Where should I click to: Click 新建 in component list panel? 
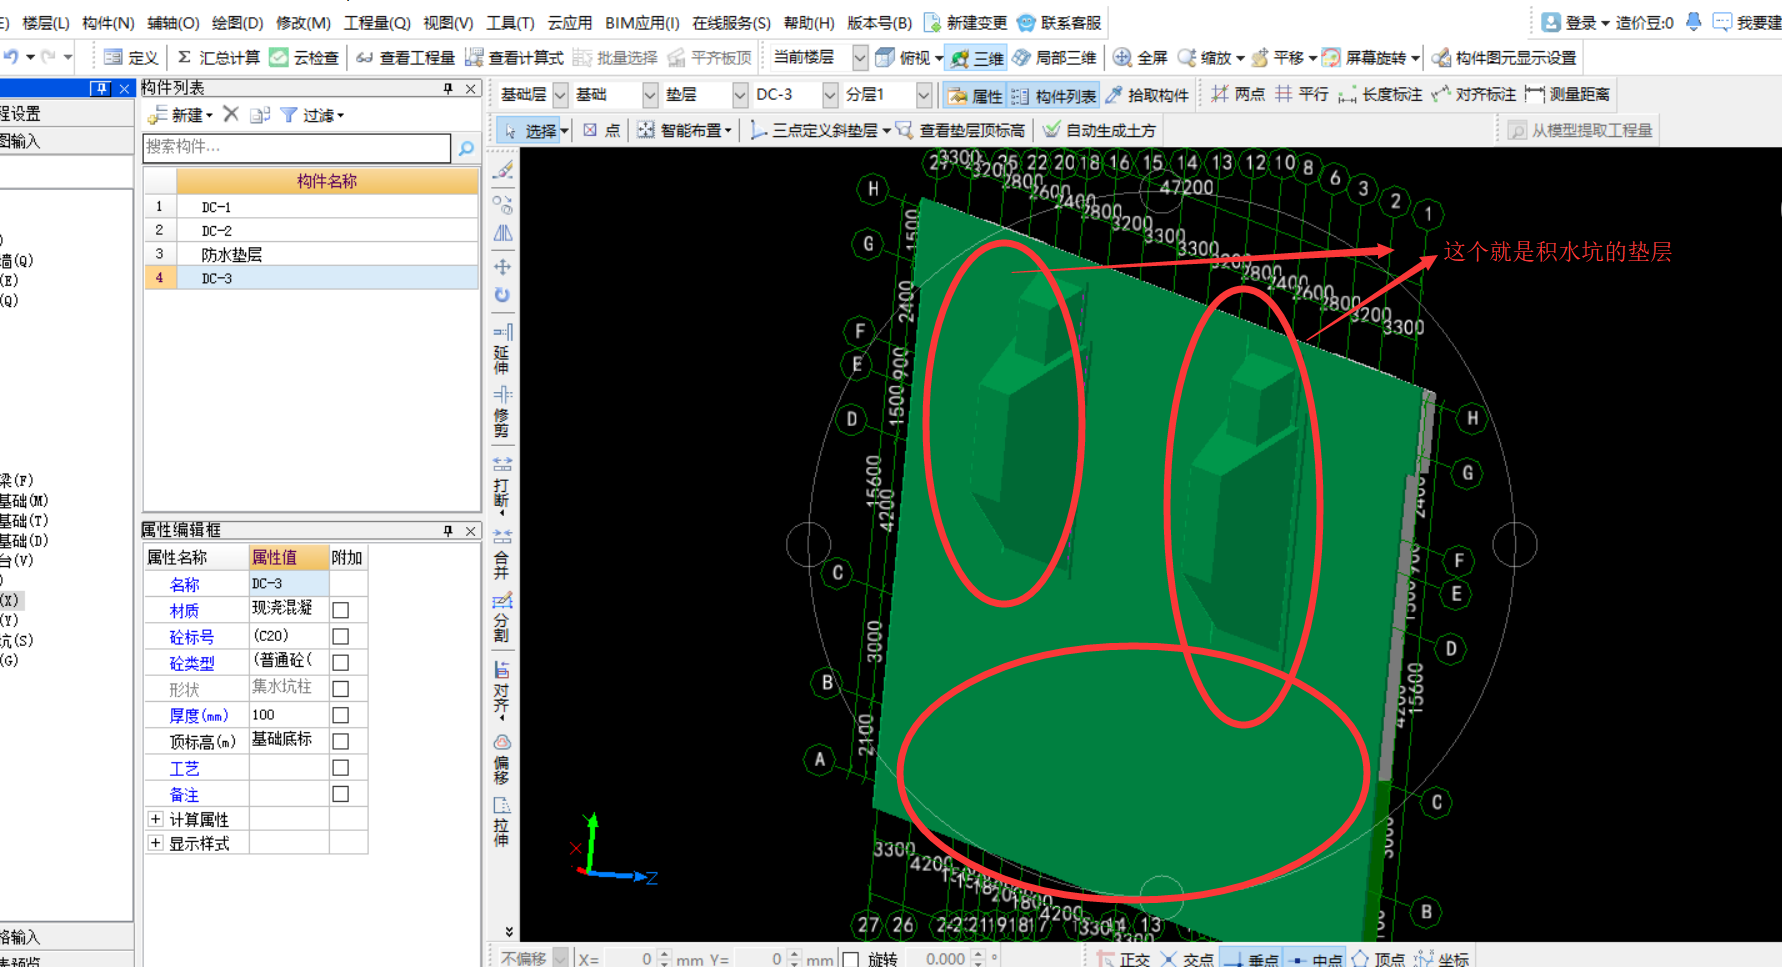point(180,115)
